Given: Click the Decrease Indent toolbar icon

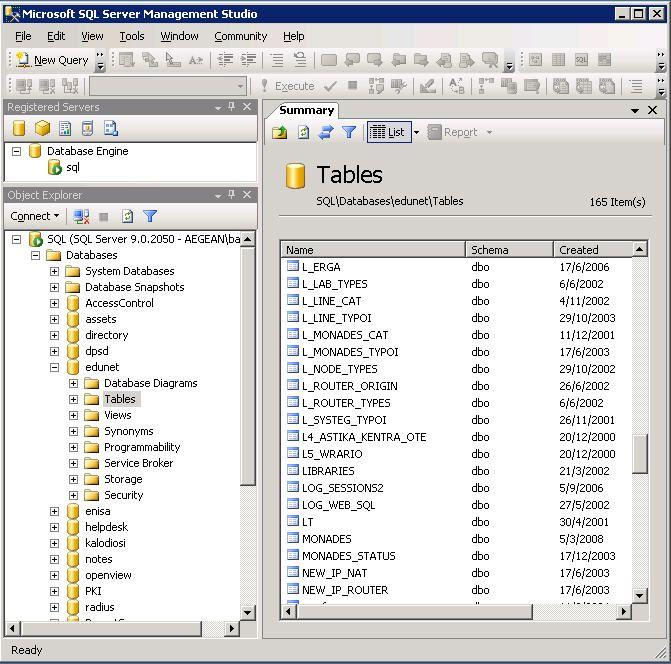Looking at the screenshot, I should 225,60.
